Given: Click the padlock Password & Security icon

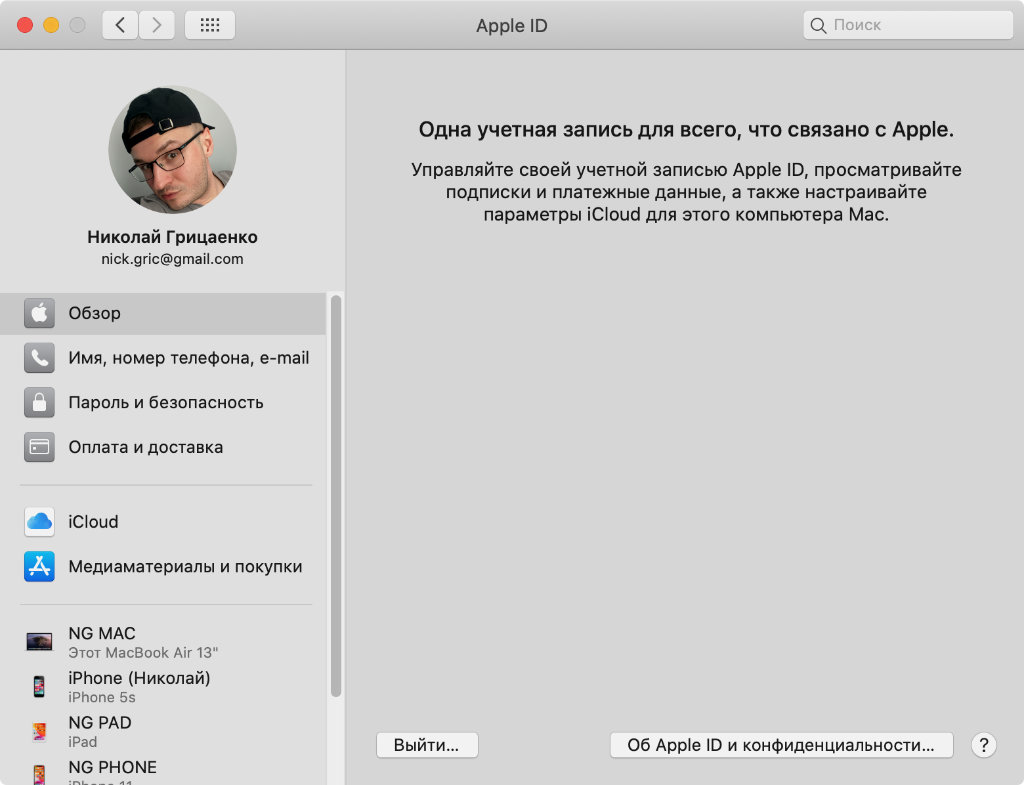Looking at the screenshot, I should (x=39, y=403).
